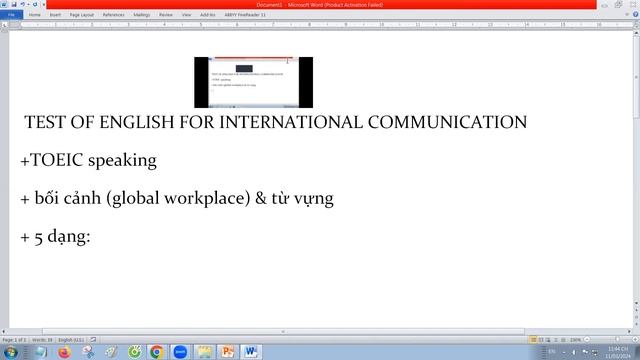Switch to Draft view

563,340
